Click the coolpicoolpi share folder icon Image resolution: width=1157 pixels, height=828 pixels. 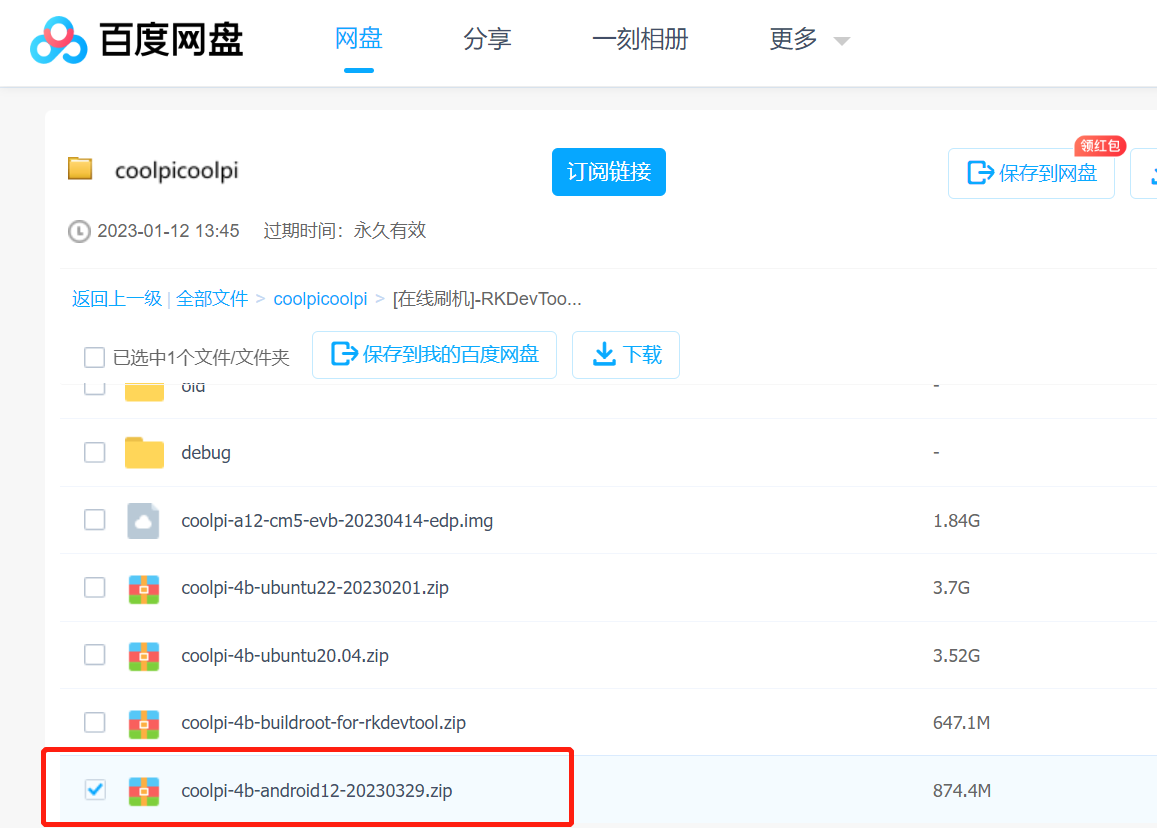point(80,169)
